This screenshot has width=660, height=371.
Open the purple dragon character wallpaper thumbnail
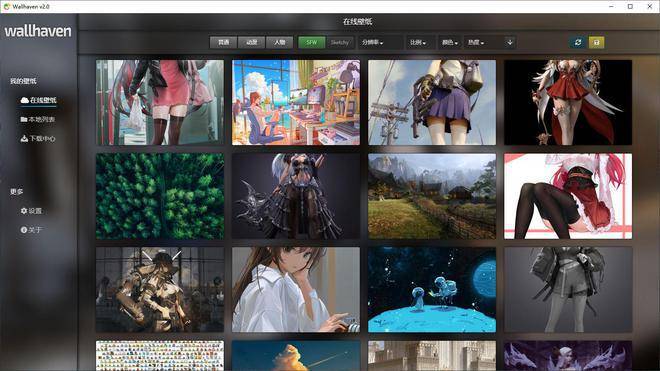(x=568, y=356)
